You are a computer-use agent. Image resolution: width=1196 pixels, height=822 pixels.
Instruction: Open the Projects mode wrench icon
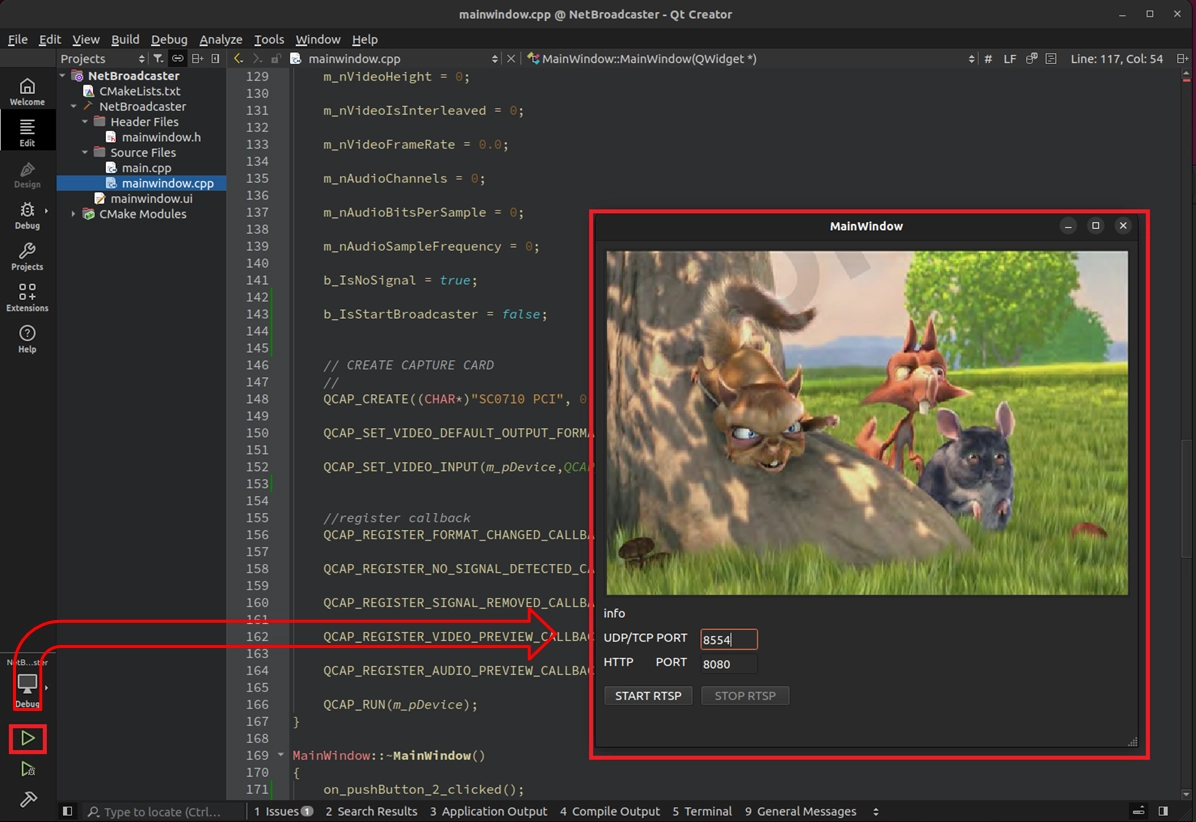tap(27, 256)
